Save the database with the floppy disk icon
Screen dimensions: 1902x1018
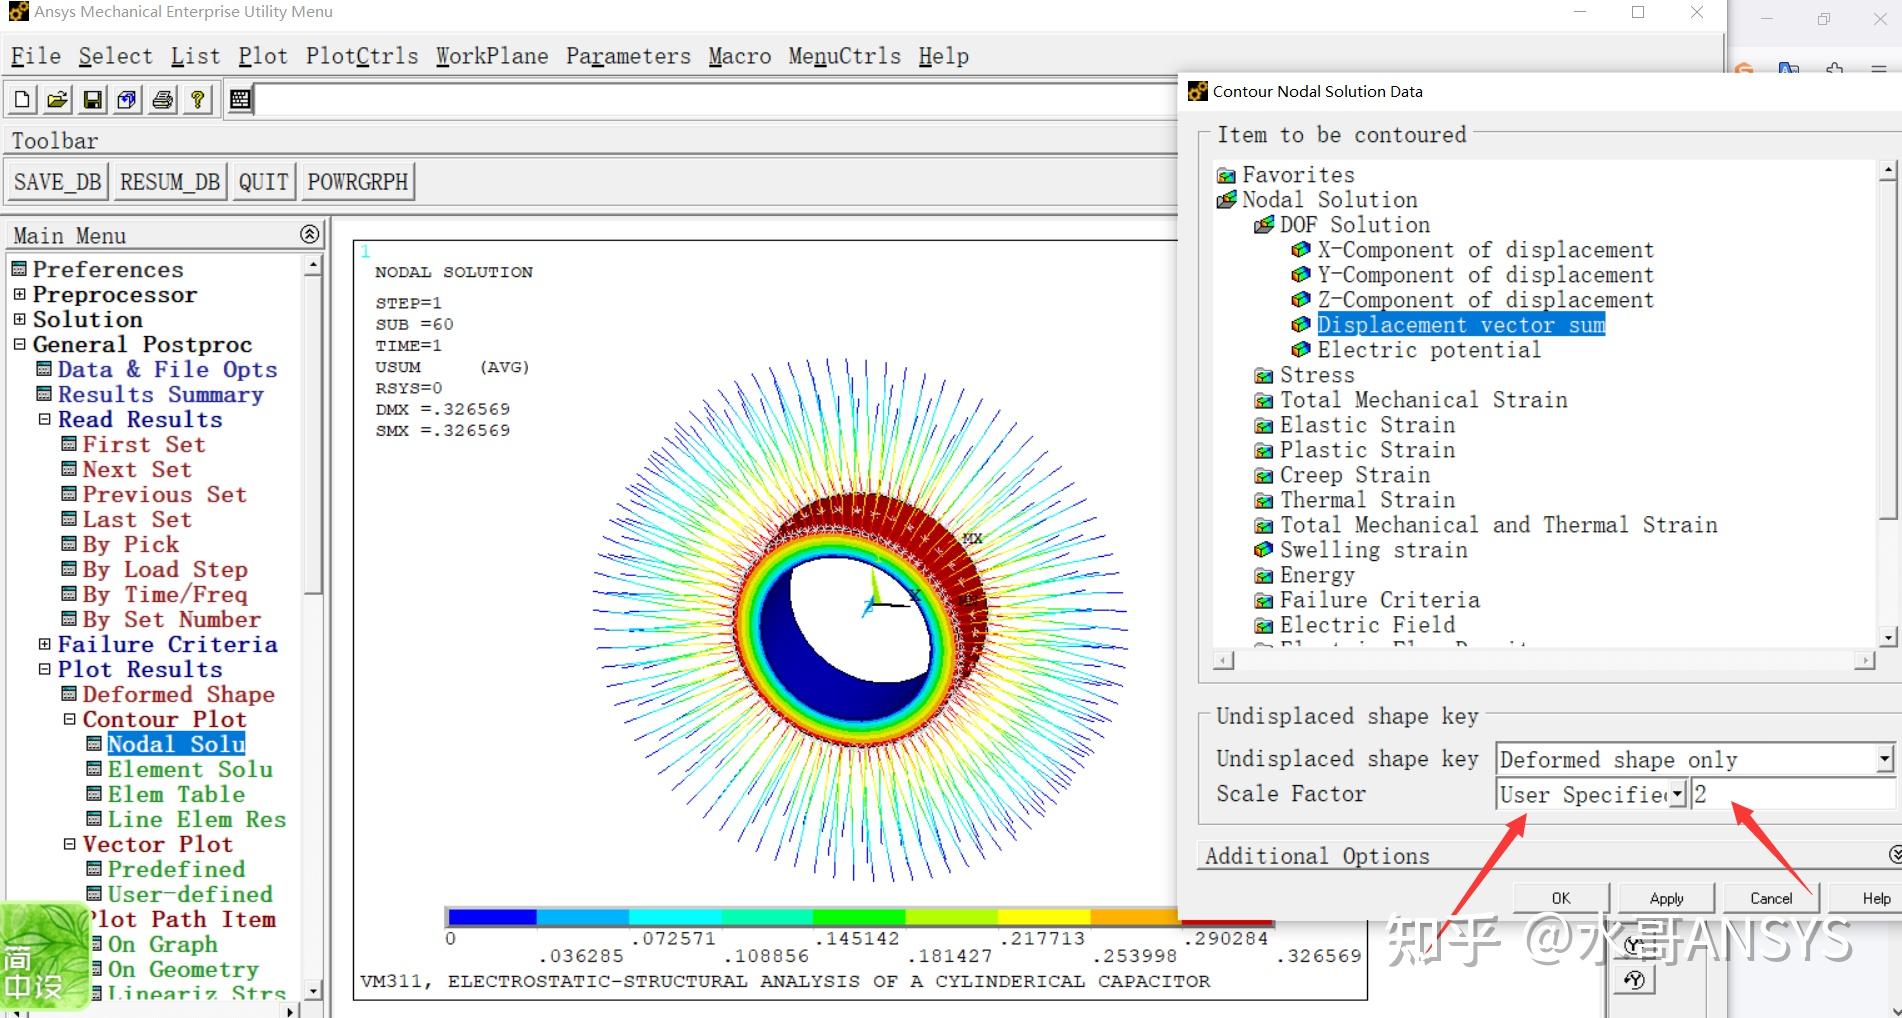[x=92, y=99]
